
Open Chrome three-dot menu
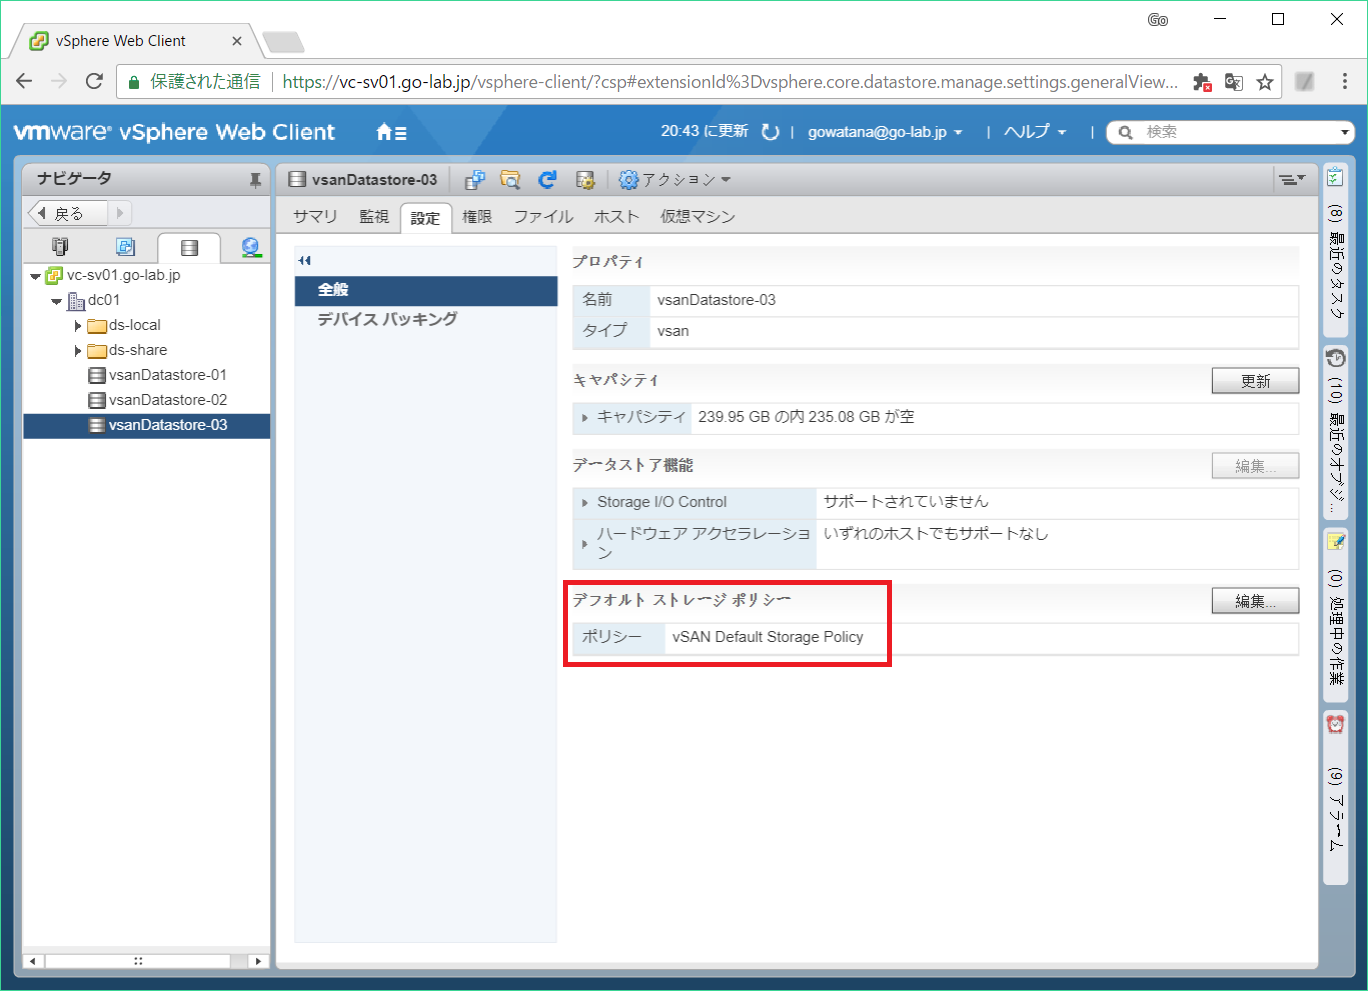tap(1344, 82)
